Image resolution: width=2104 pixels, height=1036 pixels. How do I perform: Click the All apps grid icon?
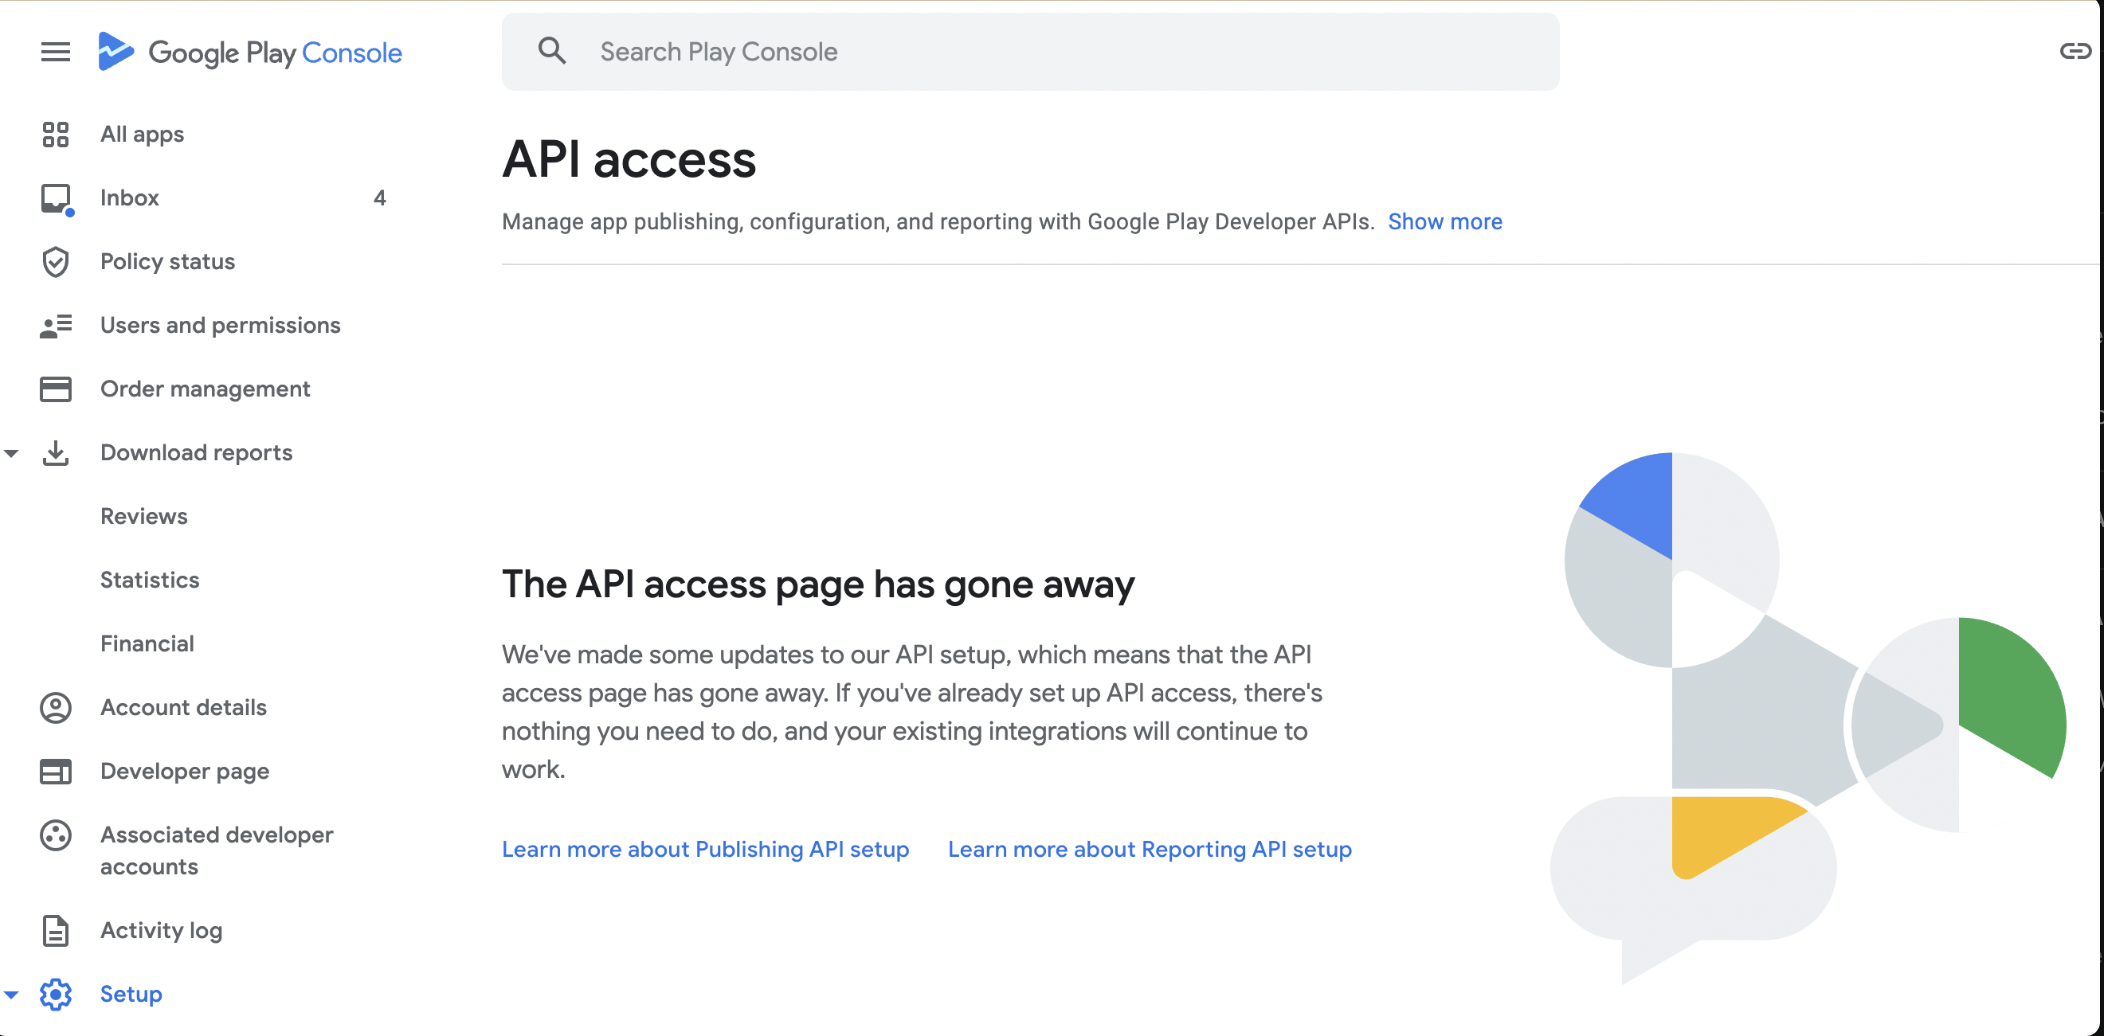click(56, 134)
